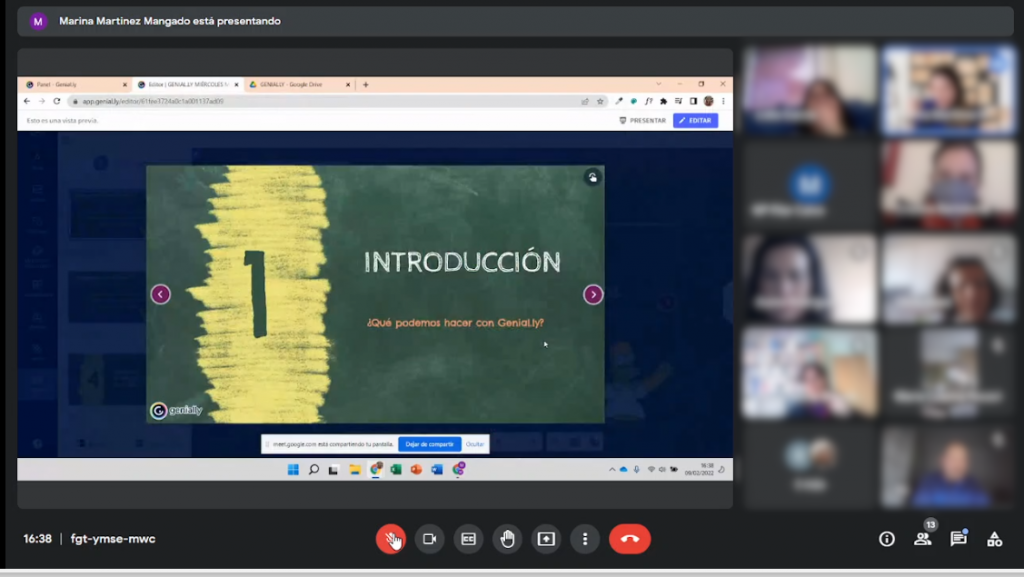Open the activities icon
Screen dimensions: 1024x577
tap(995, 539)
